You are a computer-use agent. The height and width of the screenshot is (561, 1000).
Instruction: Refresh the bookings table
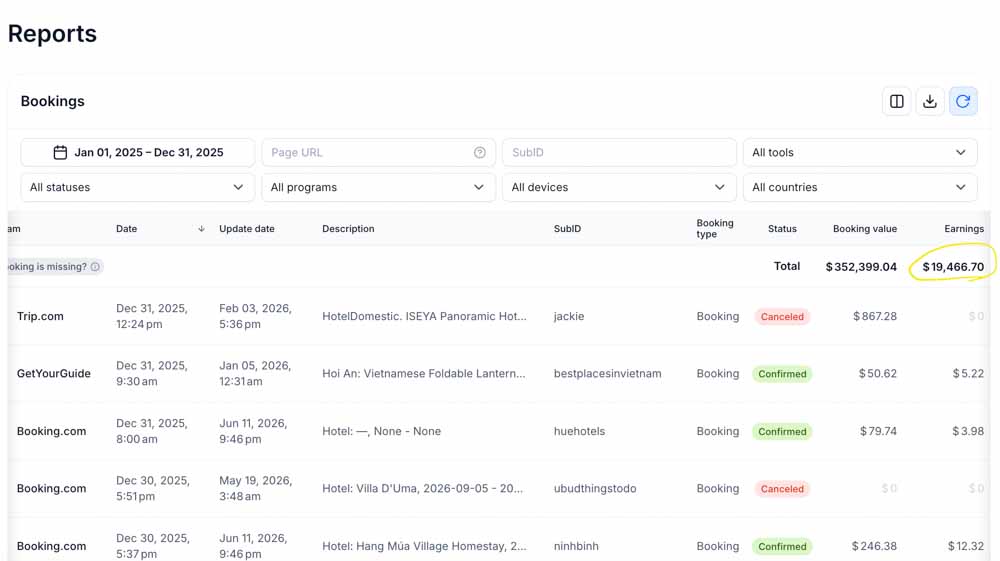(963, 101)
